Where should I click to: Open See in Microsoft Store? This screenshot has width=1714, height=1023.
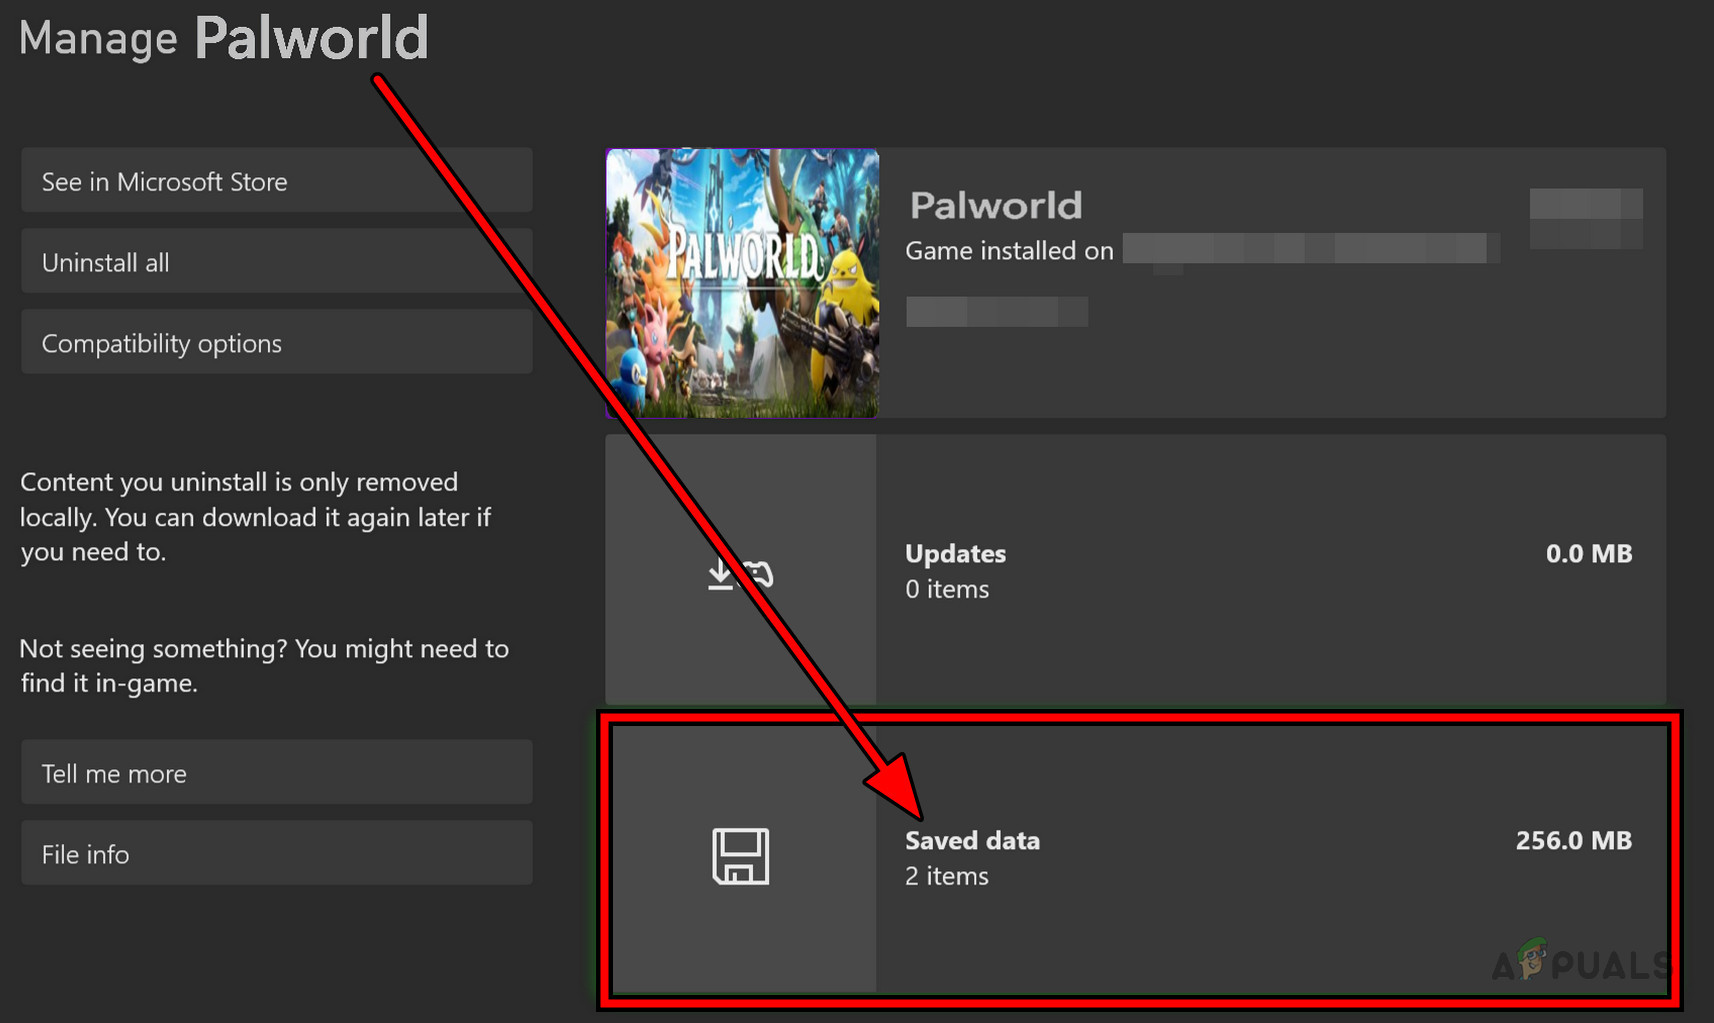[x=276, y=181]
